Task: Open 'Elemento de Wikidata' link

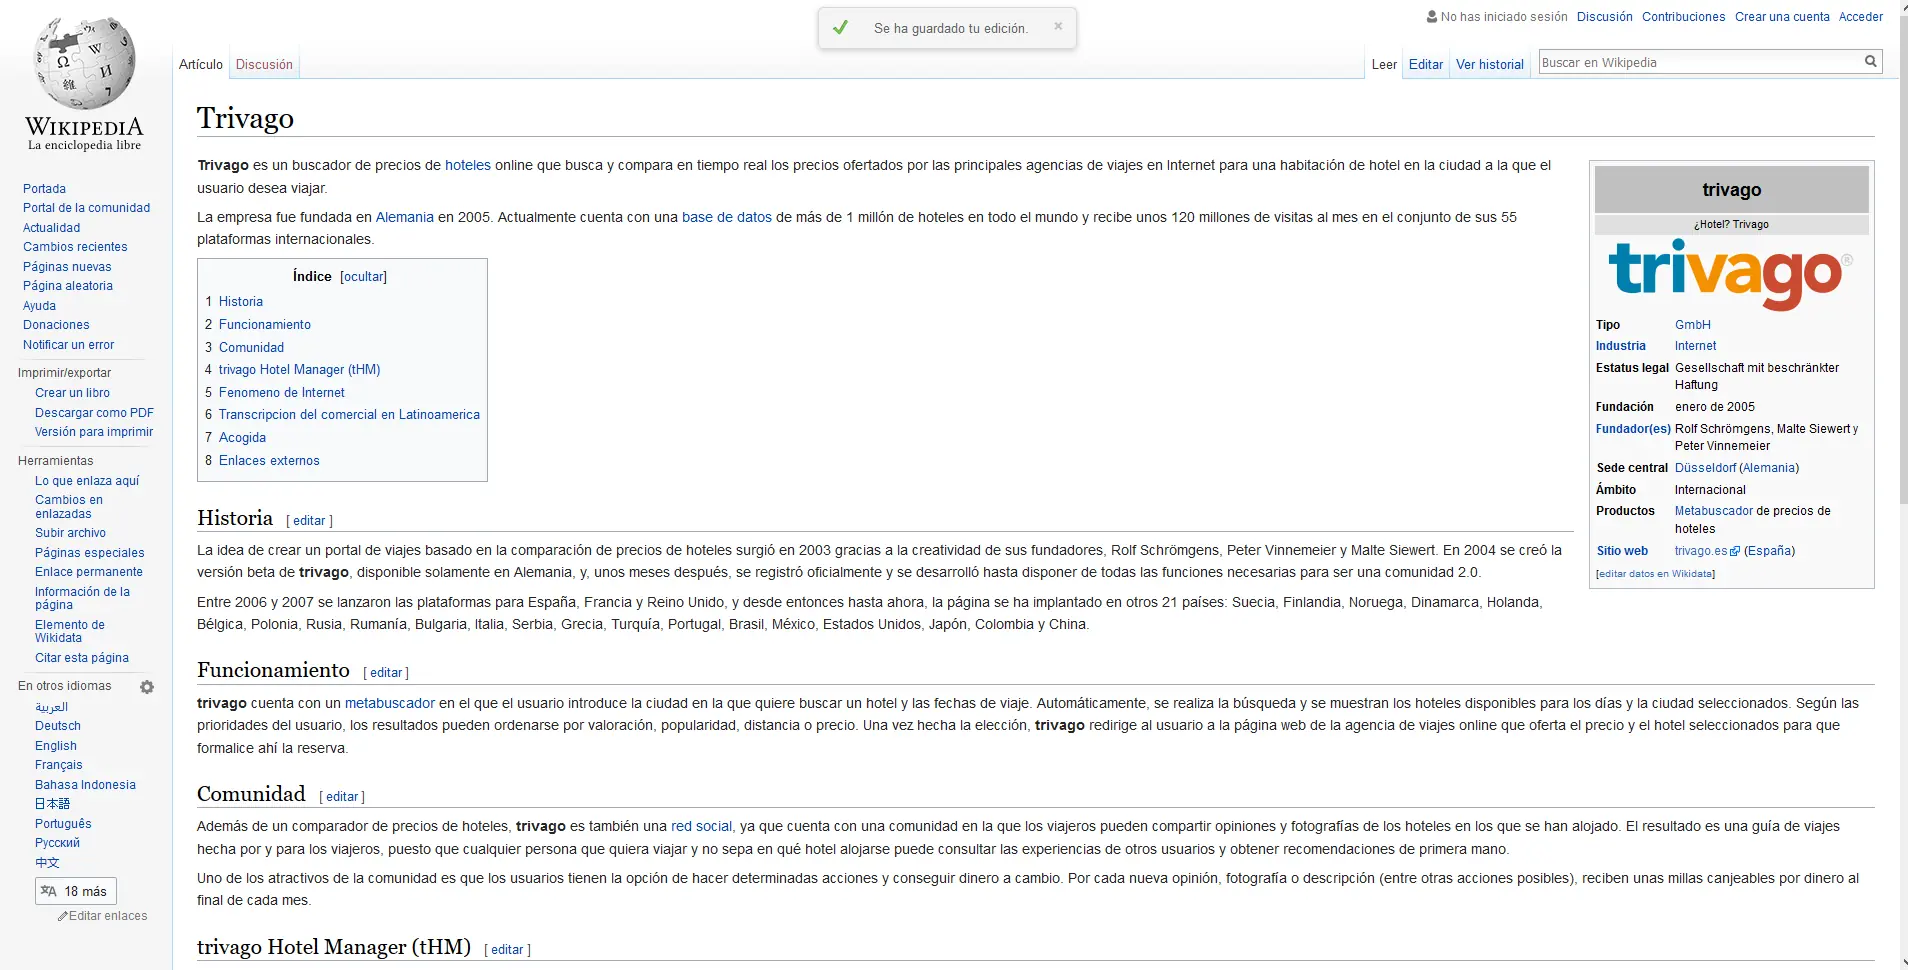Action: click(x=70, y=631)
